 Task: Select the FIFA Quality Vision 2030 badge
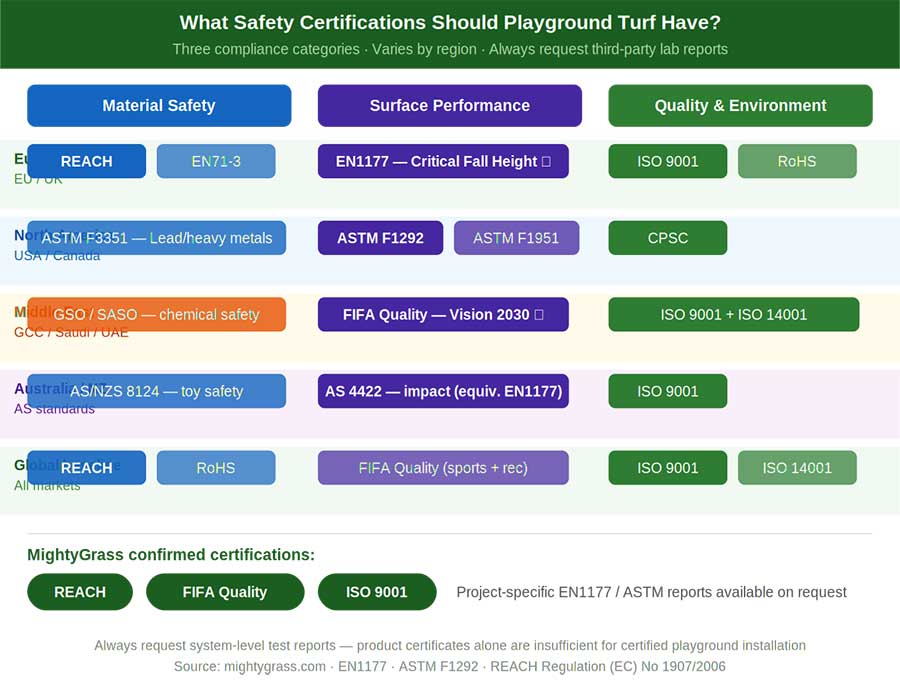(x=443, y=314)
